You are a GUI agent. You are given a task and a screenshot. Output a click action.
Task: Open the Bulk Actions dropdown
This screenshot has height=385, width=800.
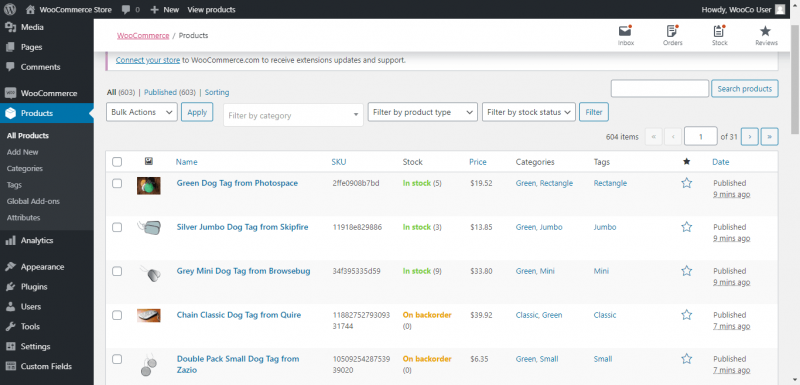point(141,112)
